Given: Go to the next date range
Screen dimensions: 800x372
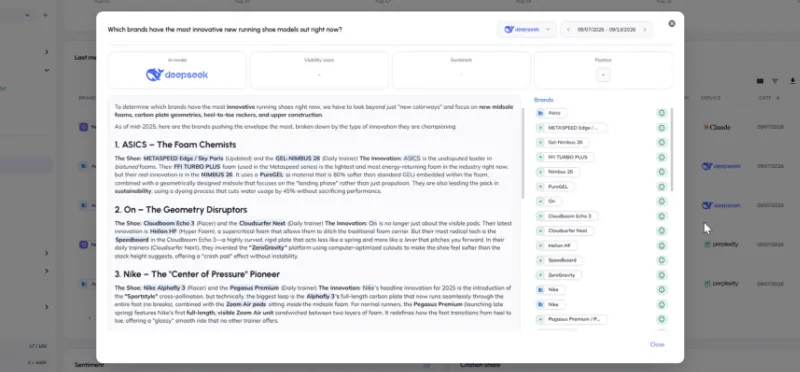Looking at the screenshot, I should pyautogui.click(x=644, y=30).
